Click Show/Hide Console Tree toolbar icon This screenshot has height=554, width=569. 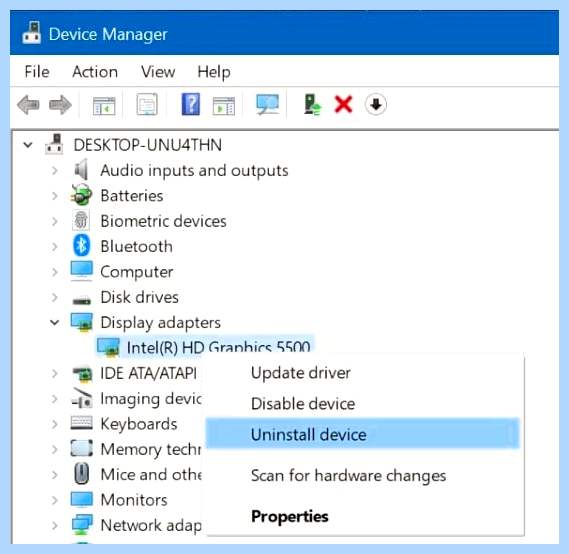(104, 106)
